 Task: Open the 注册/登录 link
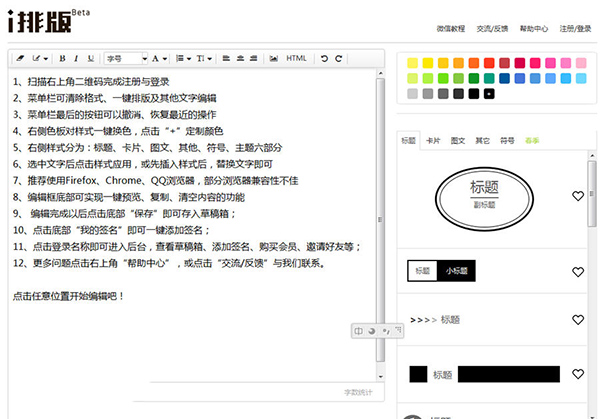pos(575,29)
